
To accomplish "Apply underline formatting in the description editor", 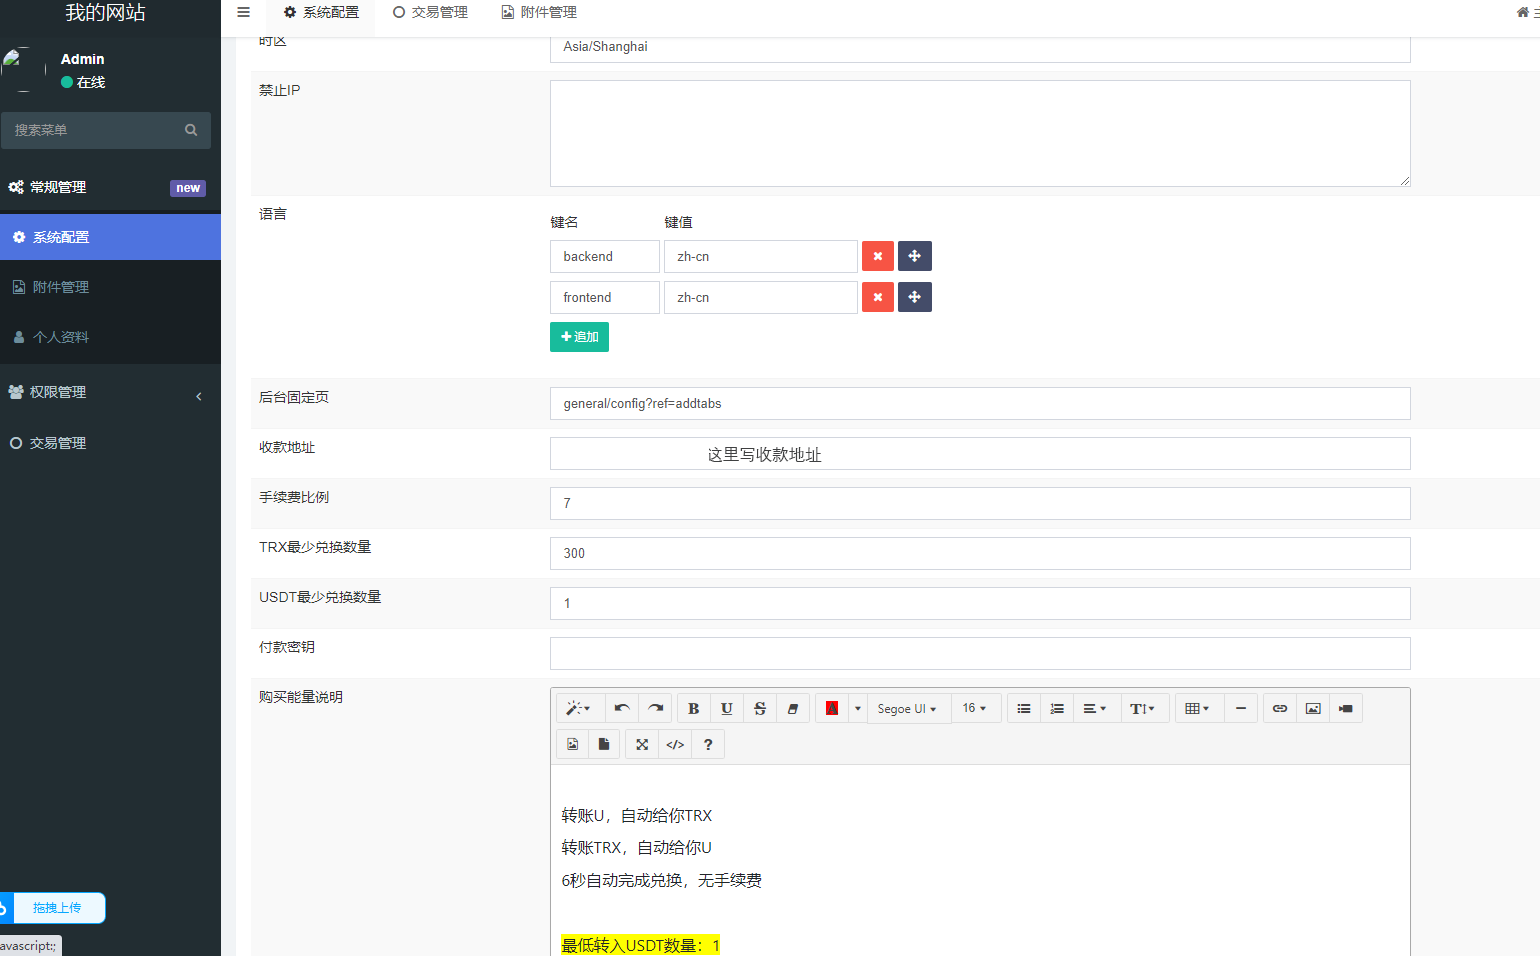I will [x=727, y=708].
